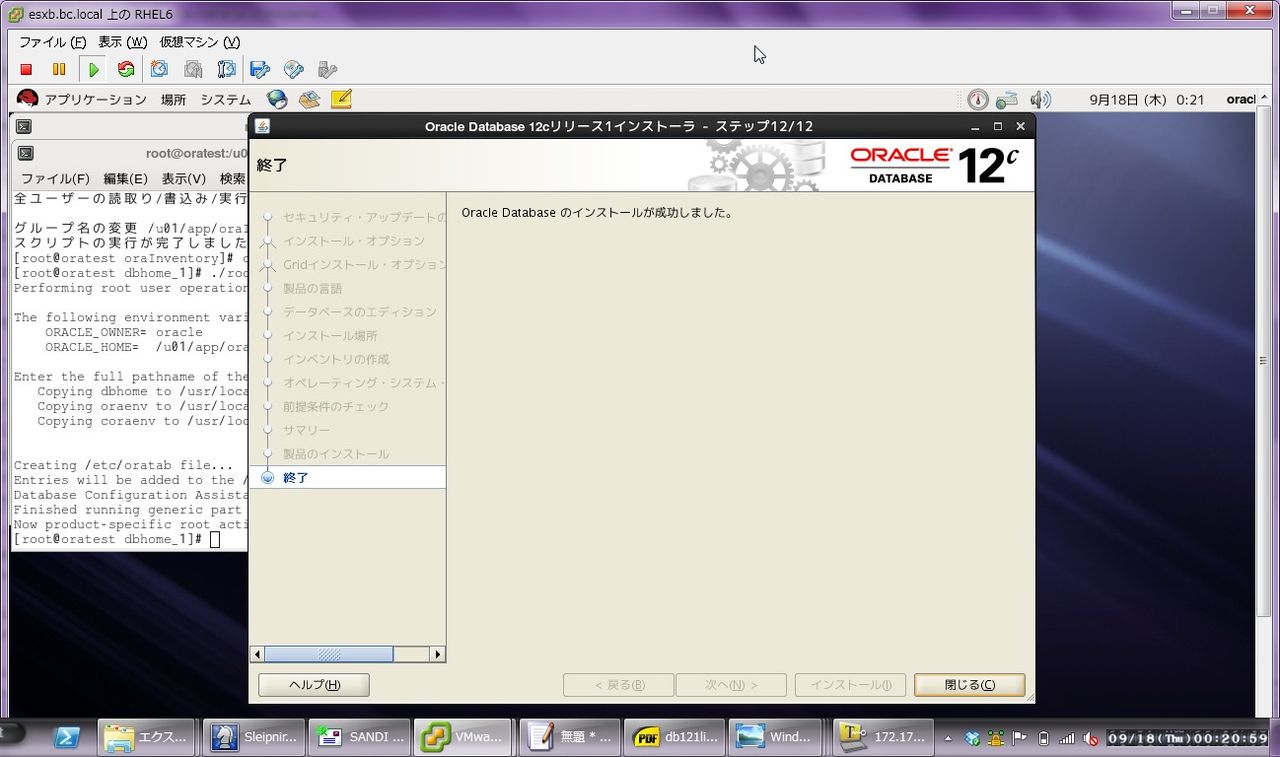1280x757 pixels.
Task: Switch to the Sleipnir taskbar button
Action: click(x=254, y=738)
